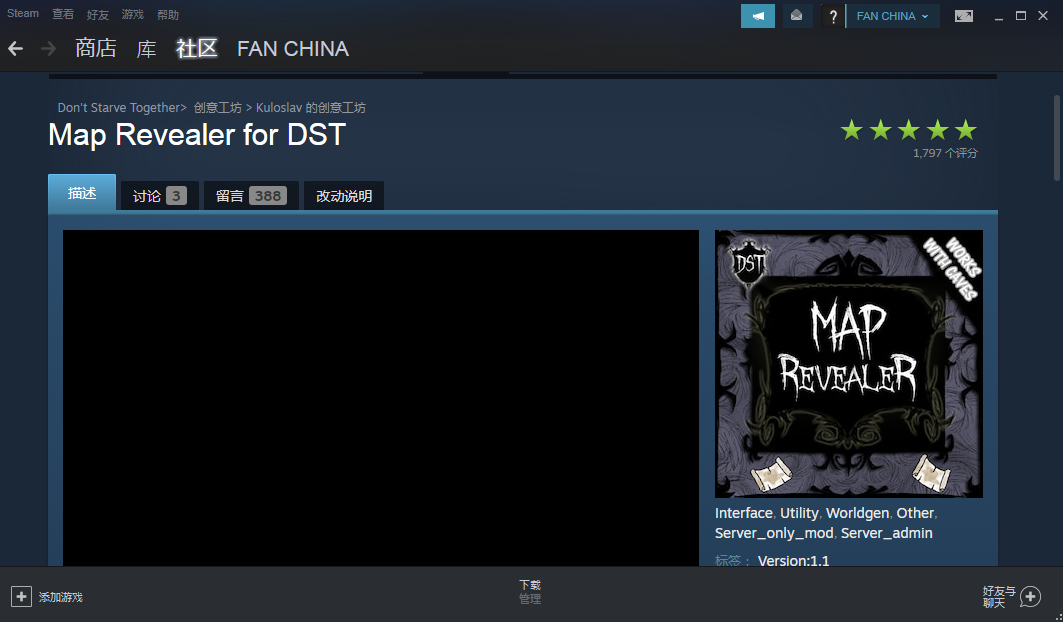
Task: Open the 下载 管理 downloads manager
Action: click(530, 591)
